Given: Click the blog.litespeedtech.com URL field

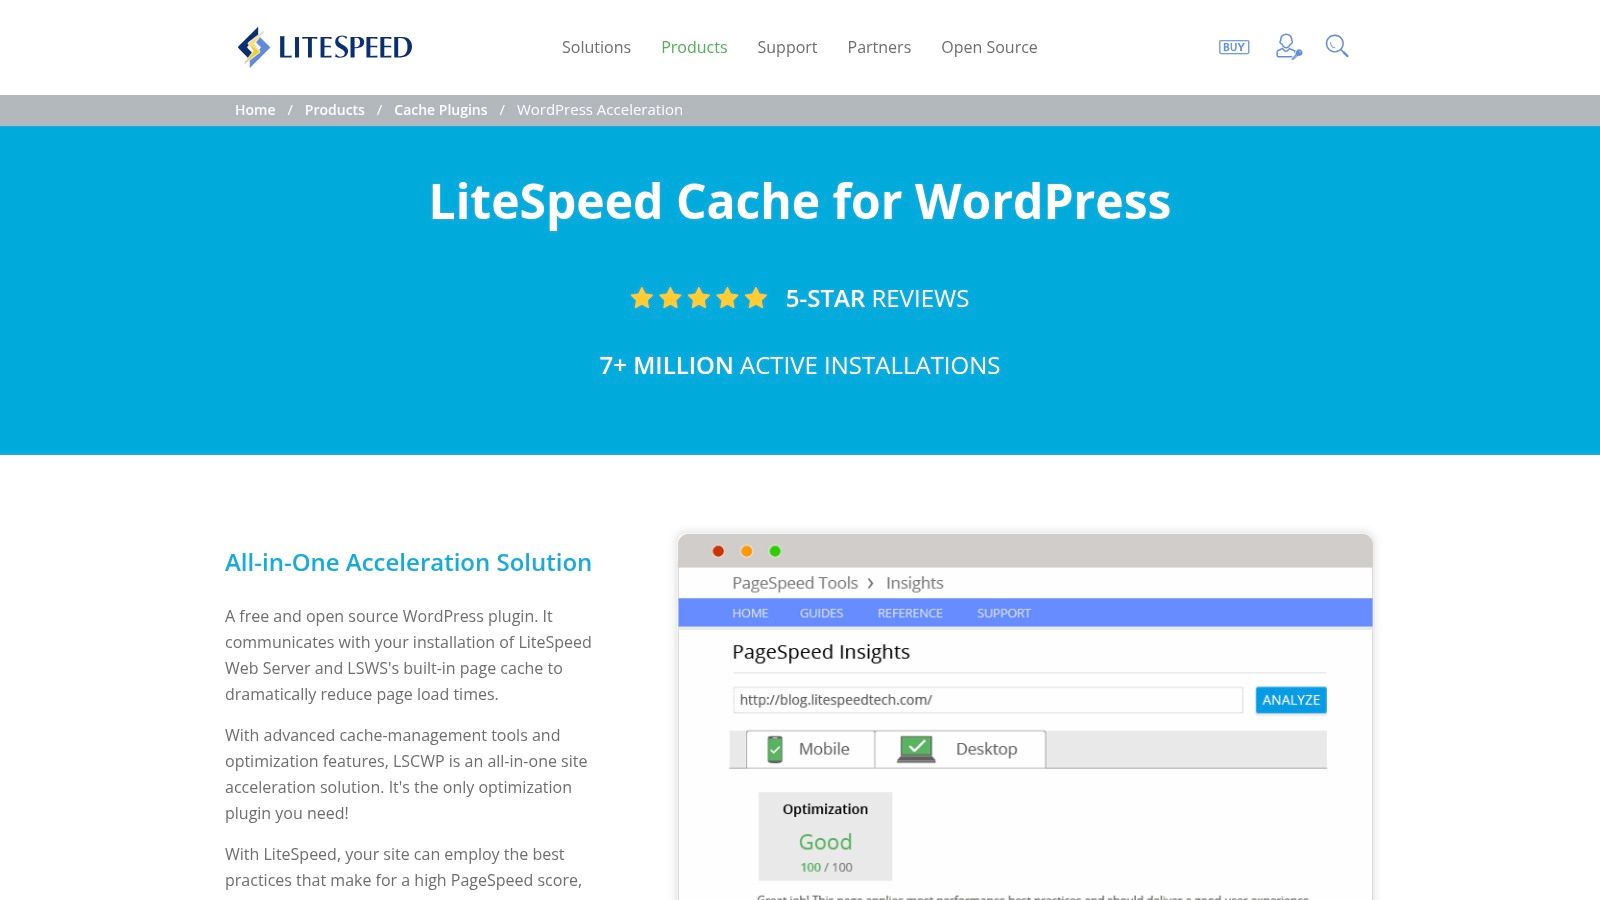Looking at the screenshot, I should click(x=988, y=700).
